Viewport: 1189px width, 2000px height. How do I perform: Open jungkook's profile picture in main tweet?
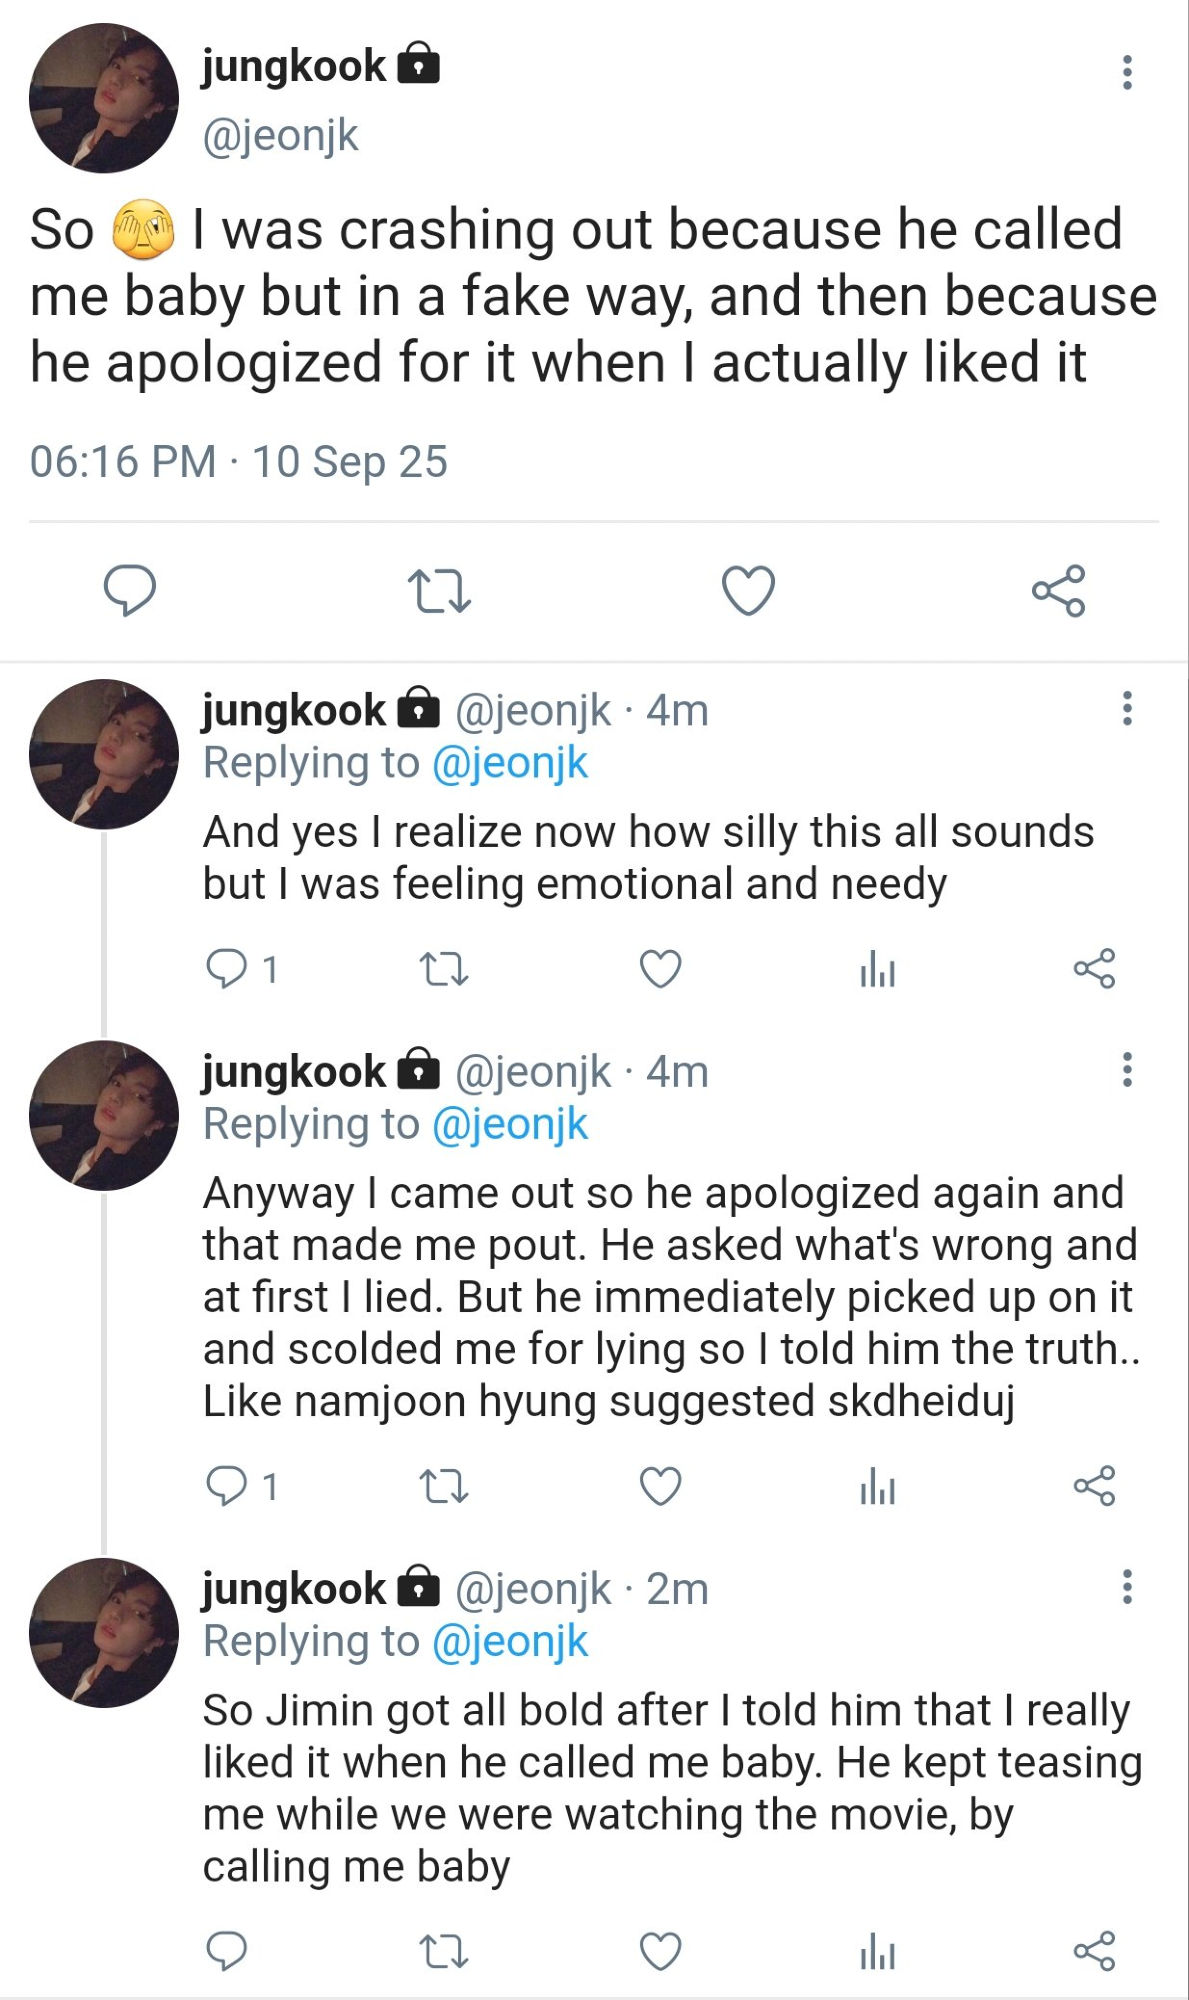[104, 98]
